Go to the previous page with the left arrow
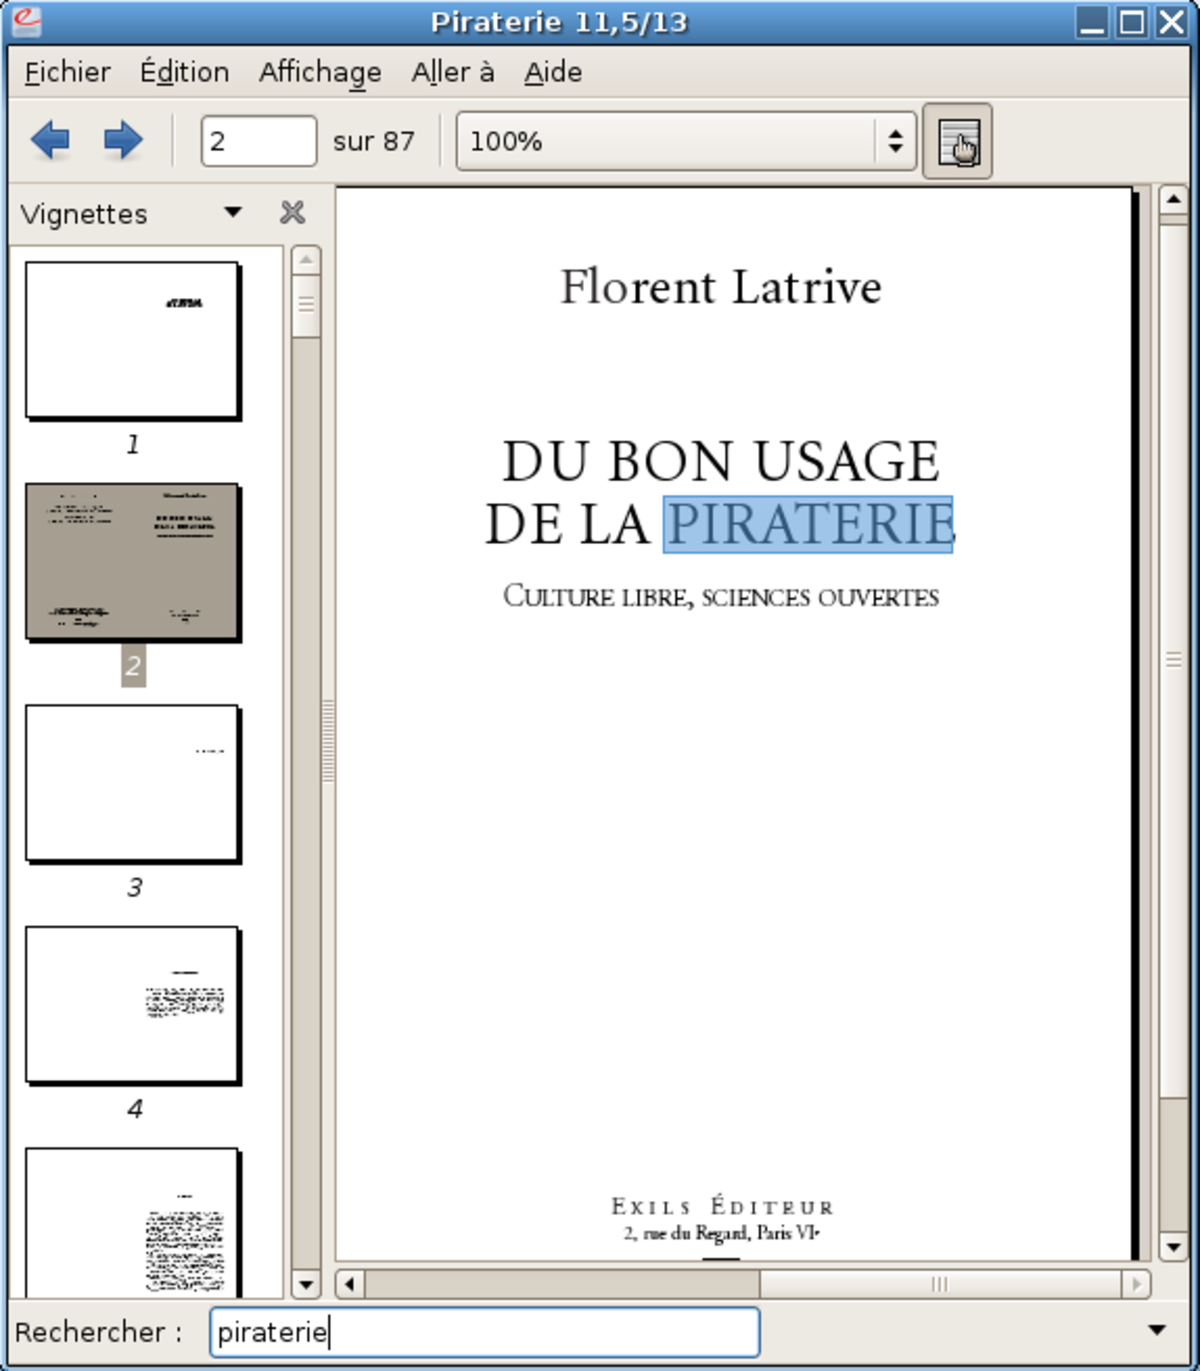The height and width of the screenshot is (1371, 1200). (50, 140)
